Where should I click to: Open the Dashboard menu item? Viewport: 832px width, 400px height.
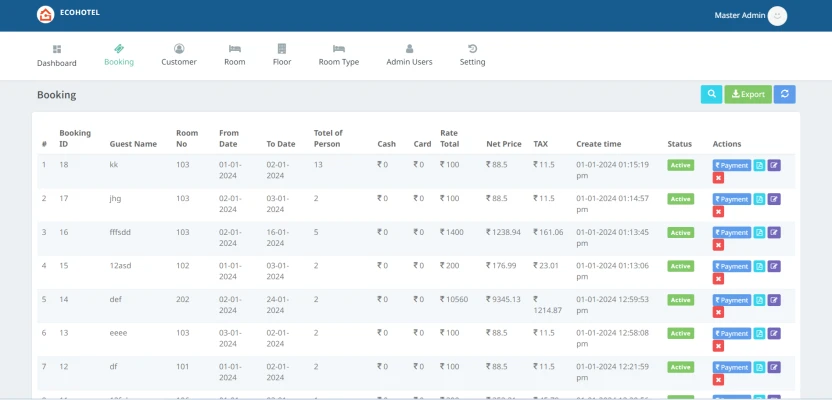[57, 55]
